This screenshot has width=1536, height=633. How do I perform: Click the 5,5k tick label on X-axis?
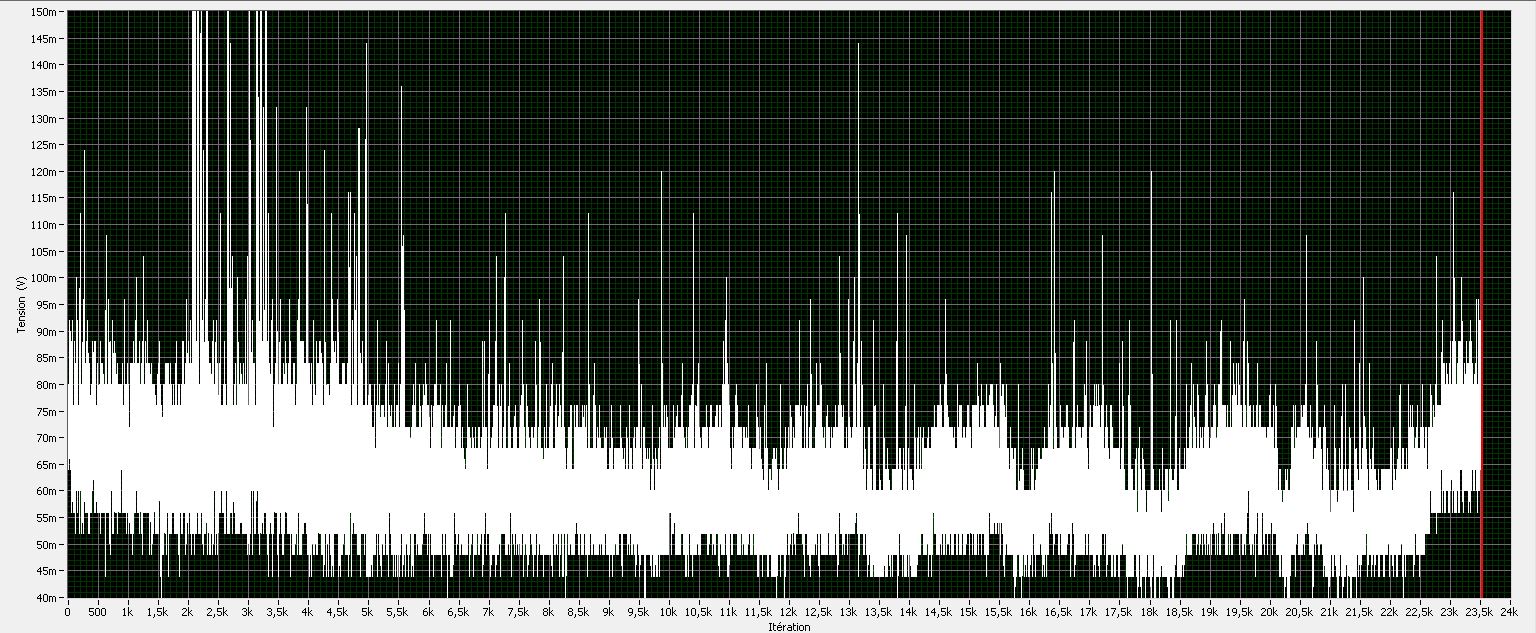coord(398,610)
